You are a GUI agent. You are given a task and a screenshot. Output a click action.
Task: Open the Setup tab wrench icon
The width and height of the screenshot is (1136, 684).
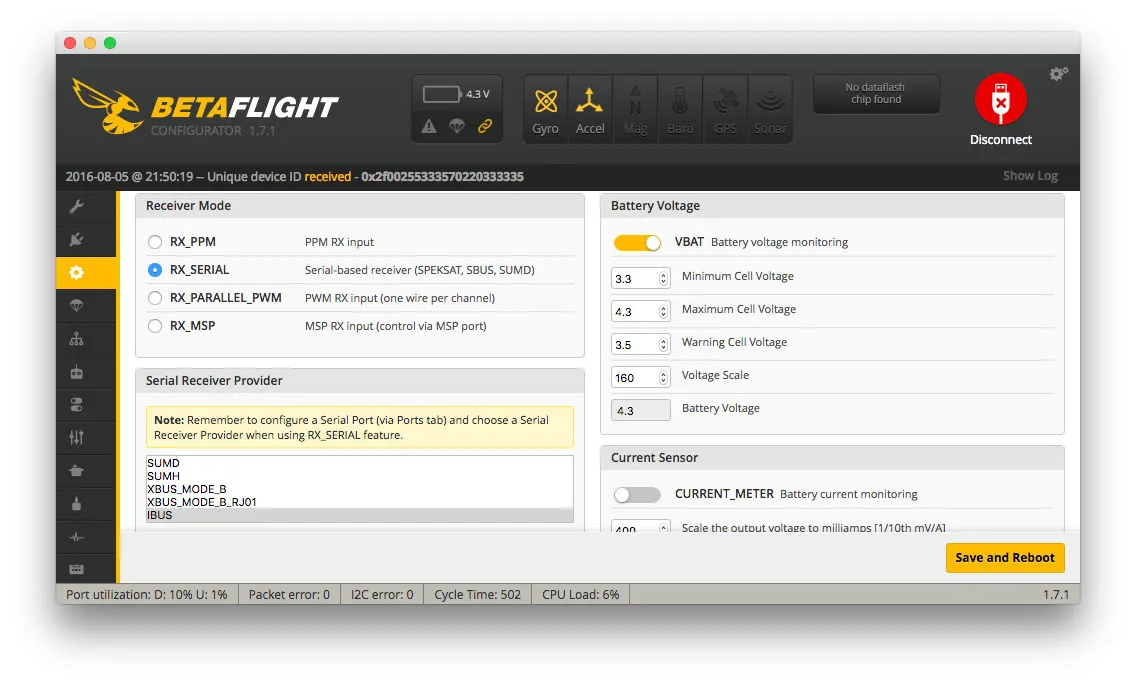(77, 207)
